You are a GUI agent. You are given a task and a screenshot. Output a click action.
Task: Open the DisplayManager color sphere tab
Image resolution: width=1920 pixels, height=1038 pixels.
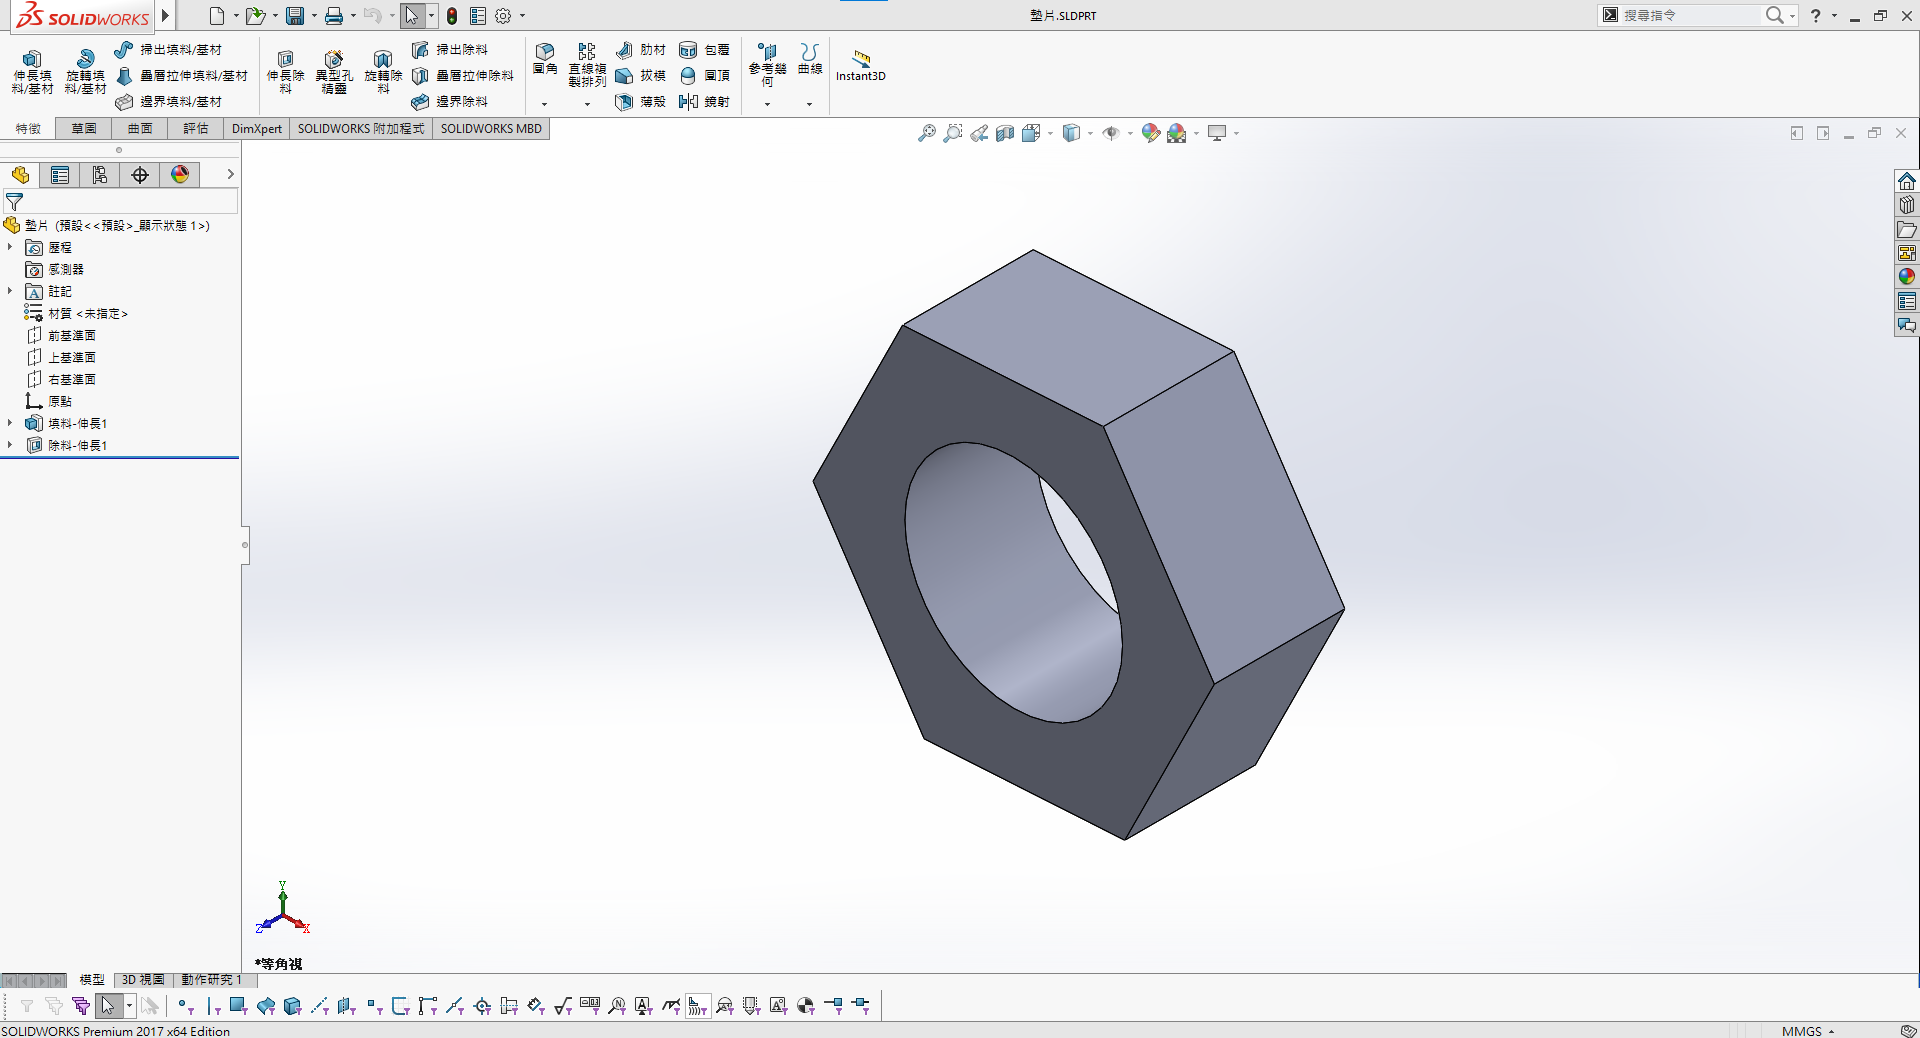coord(180,175)
